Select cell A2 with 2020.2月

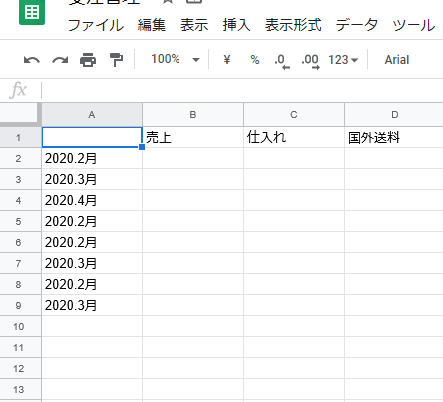click(92, 158)
